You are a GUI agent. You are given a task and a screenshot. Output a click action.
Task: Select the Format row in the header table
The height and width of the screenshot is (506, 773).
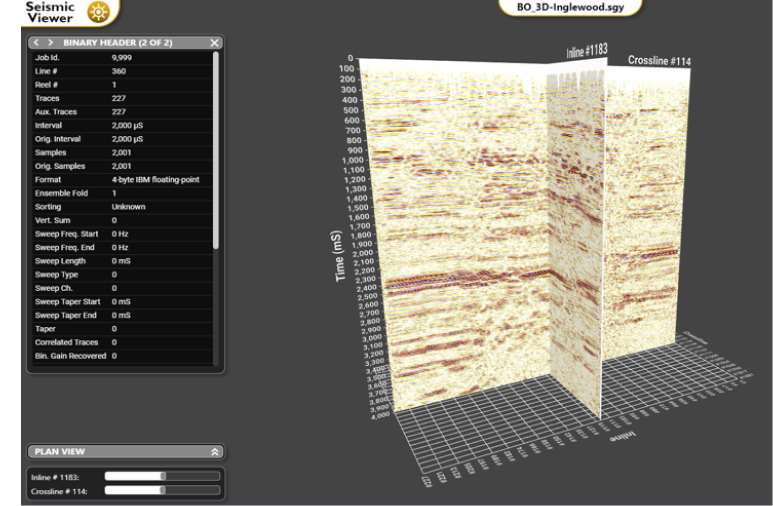click(120, 180)
